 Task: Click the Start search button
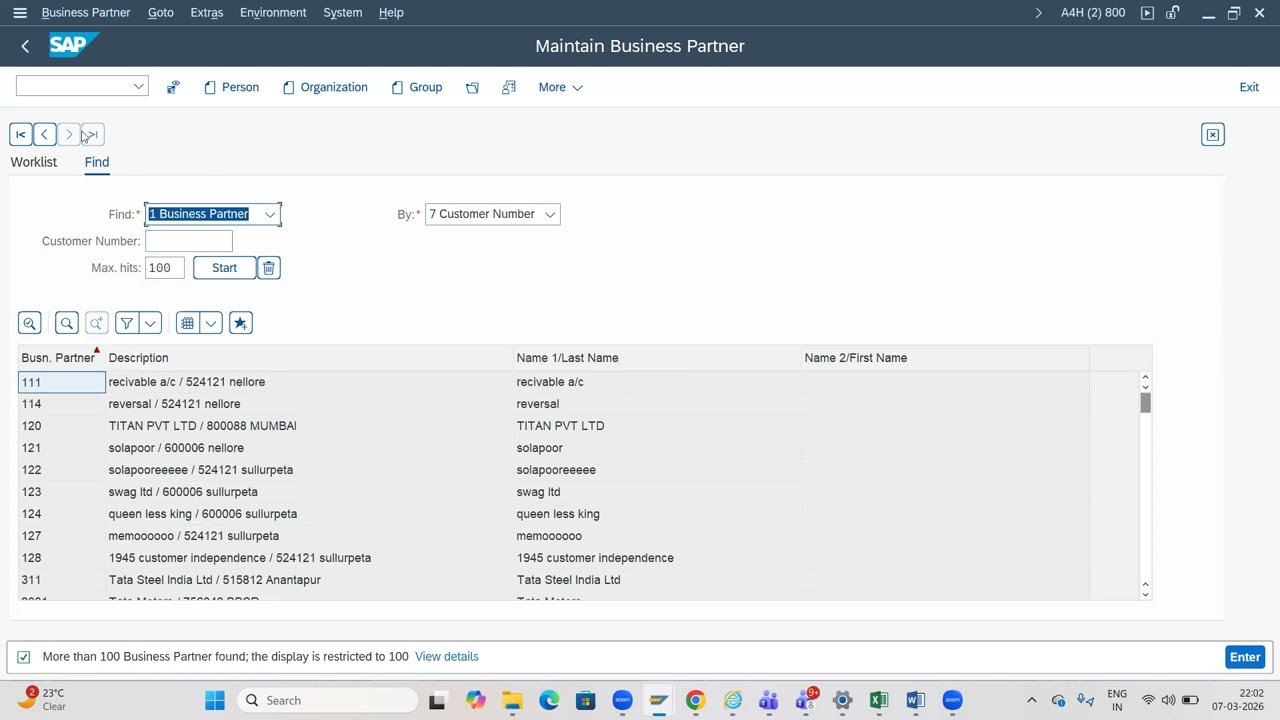pyautogui.click(x=224, y=268)
